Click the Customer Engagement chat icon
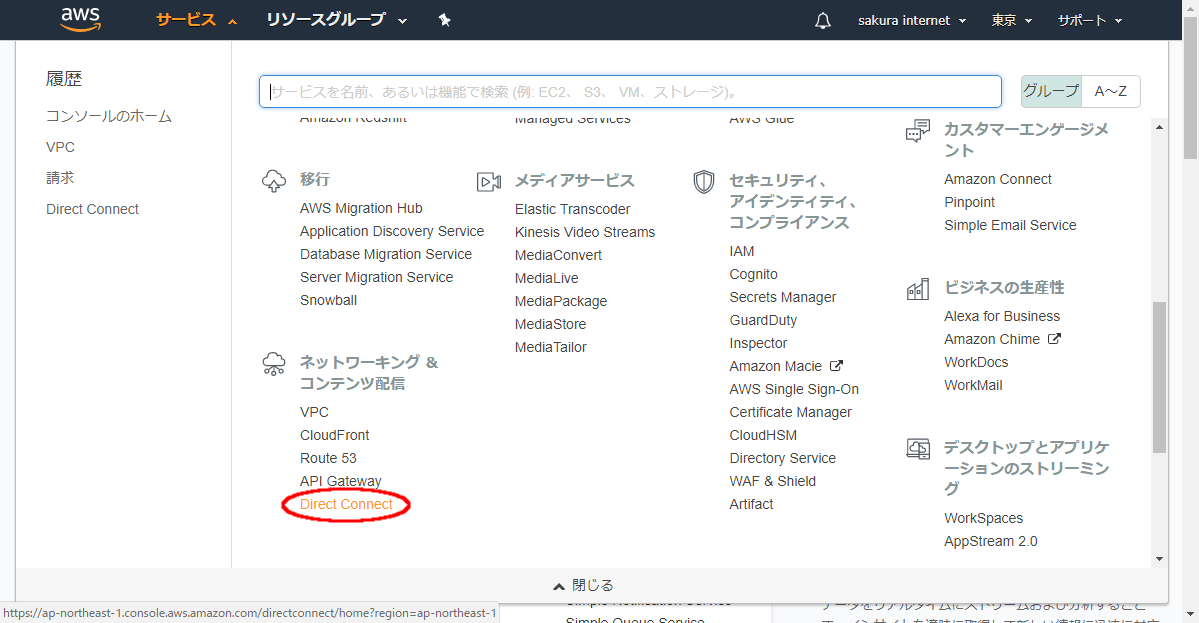 click(x=917, y=131)
